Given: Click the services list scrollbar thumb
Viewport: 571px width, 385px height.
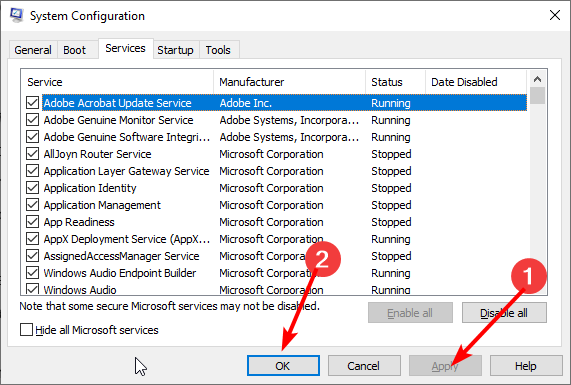Looking at the screenshot, I should [x=537, y=95].
